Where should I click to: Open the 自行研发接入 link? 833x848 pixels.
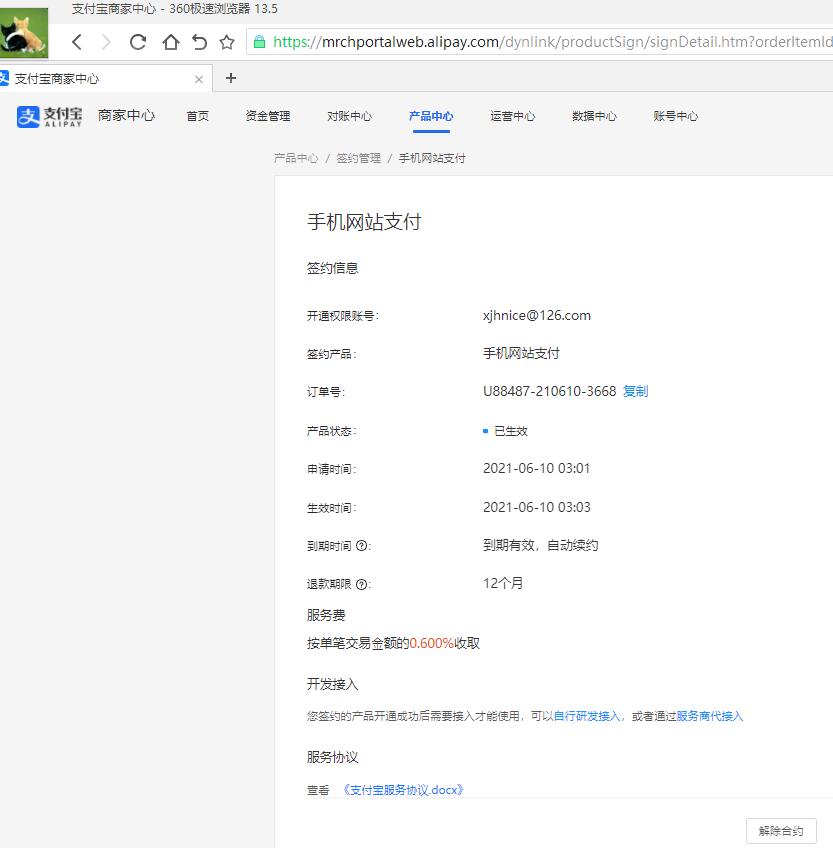tap(587, 716)
